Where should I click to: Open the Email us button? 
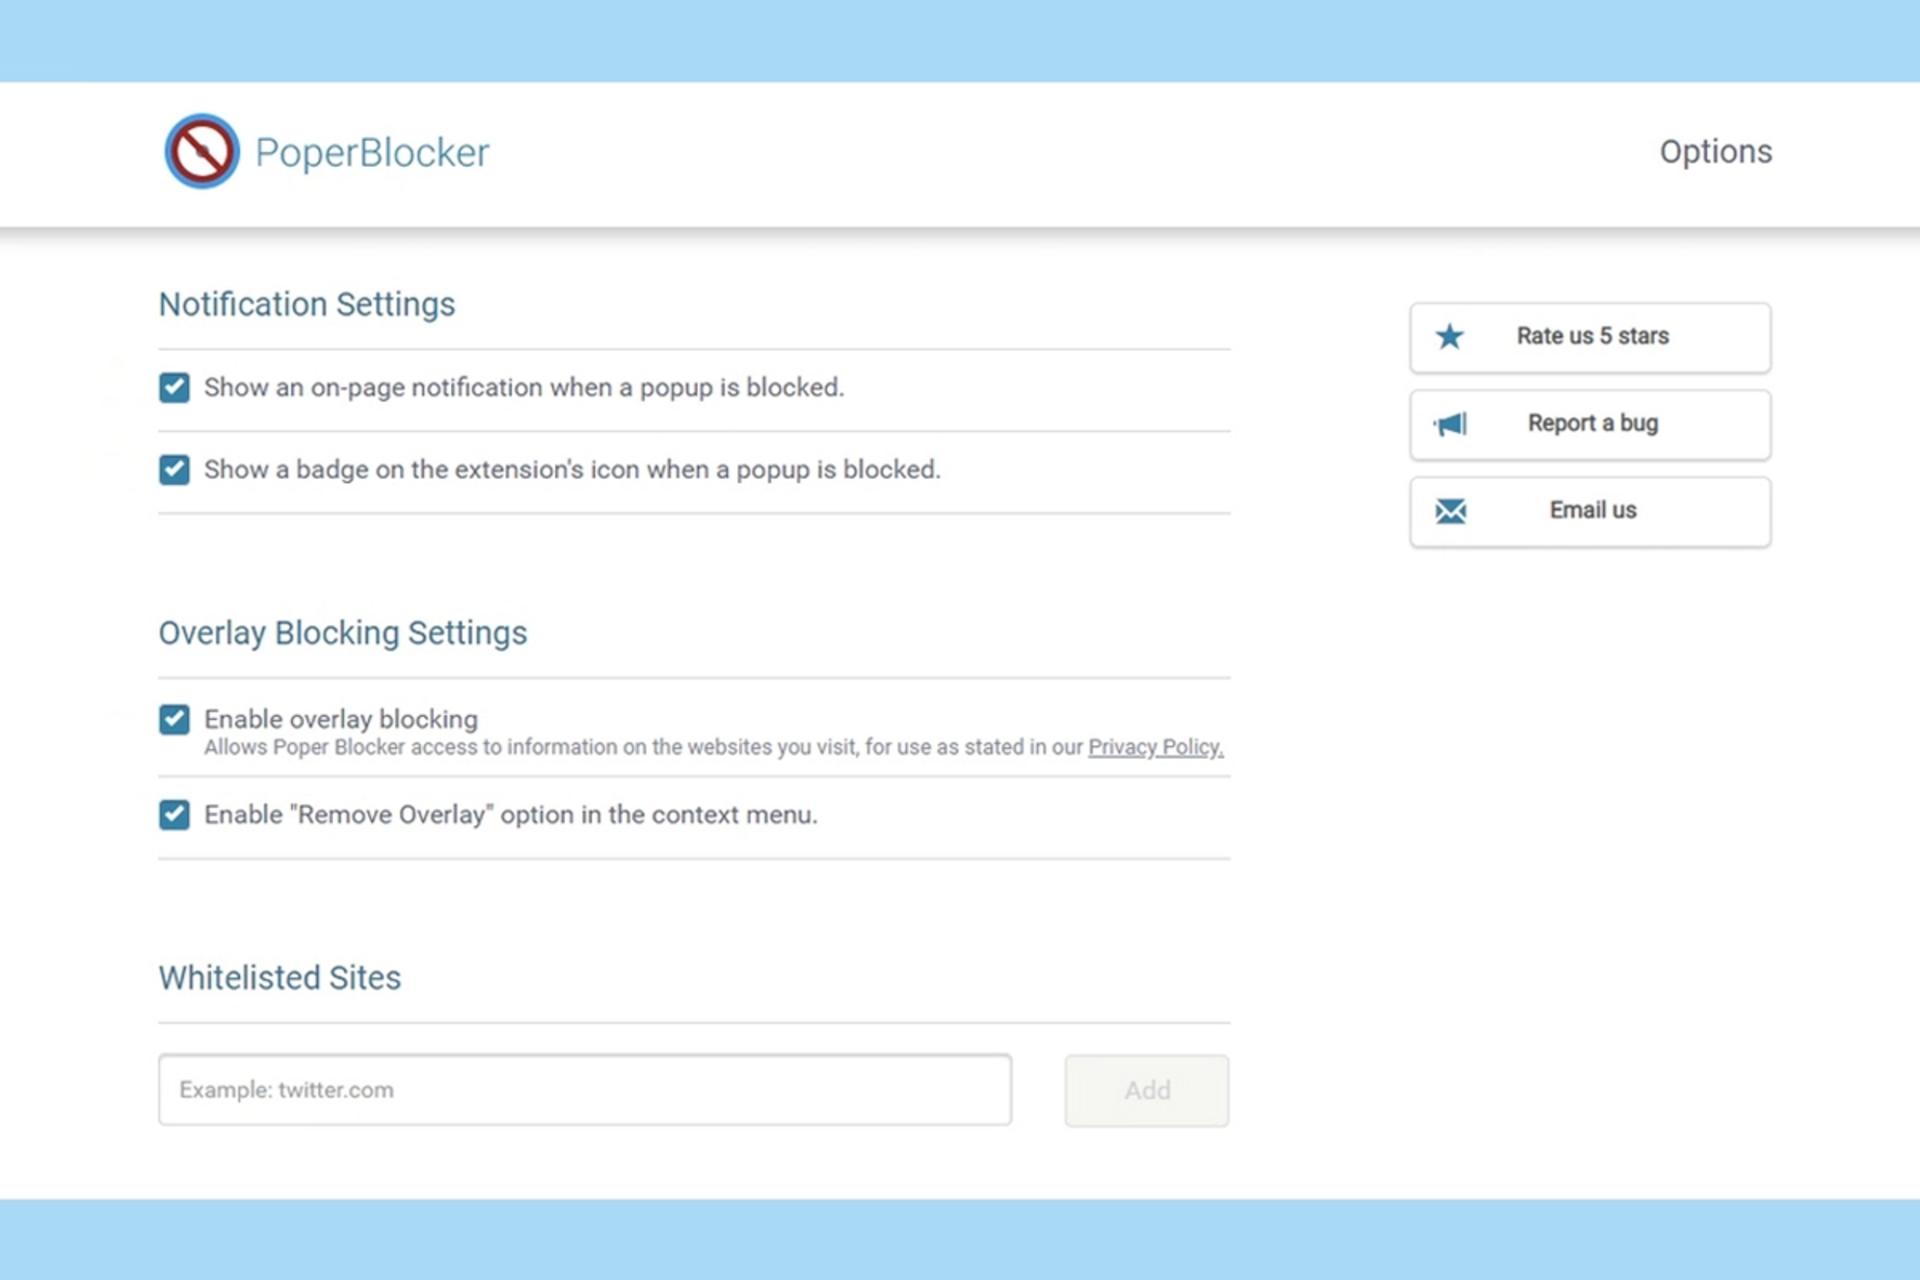point(1590,512)
